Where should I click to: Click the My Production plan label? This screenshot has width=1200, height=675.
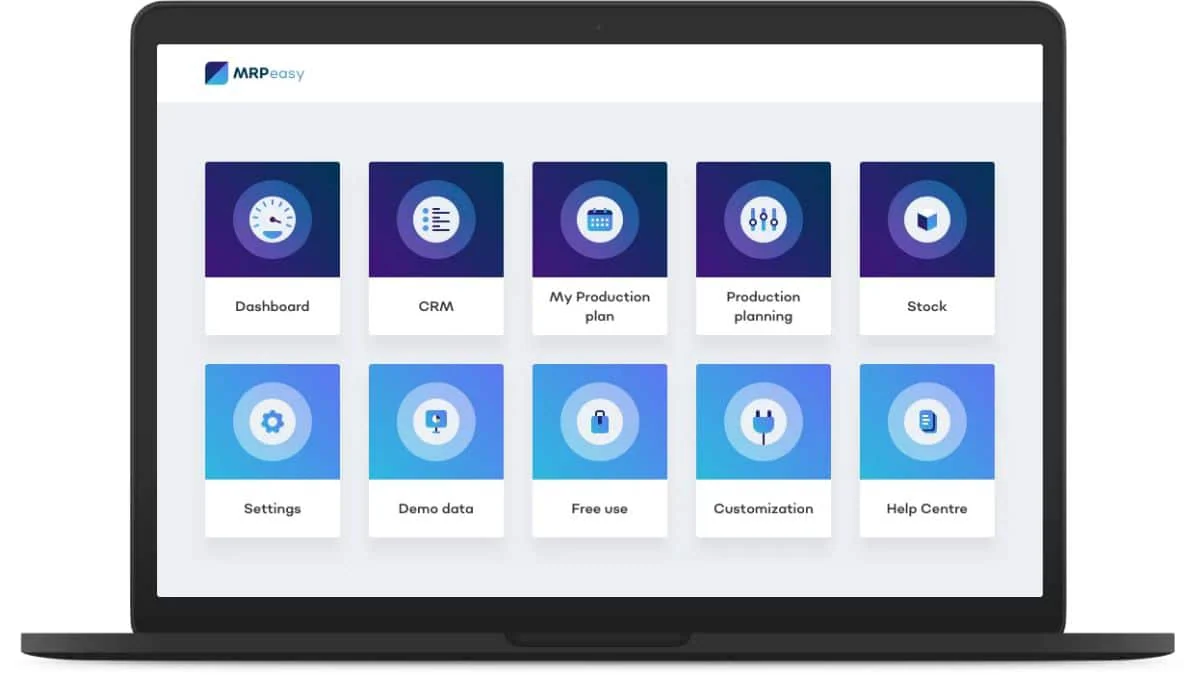point(600,306)
